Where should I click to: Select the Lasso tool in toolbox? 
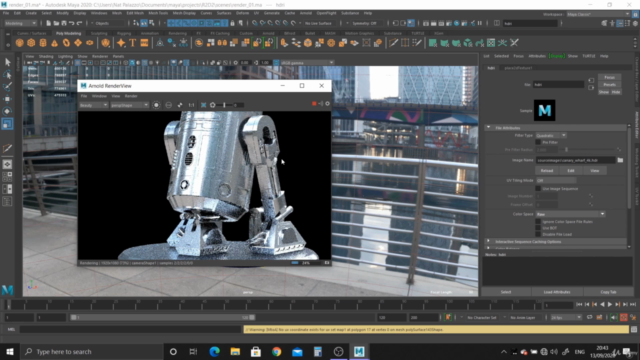7,74
